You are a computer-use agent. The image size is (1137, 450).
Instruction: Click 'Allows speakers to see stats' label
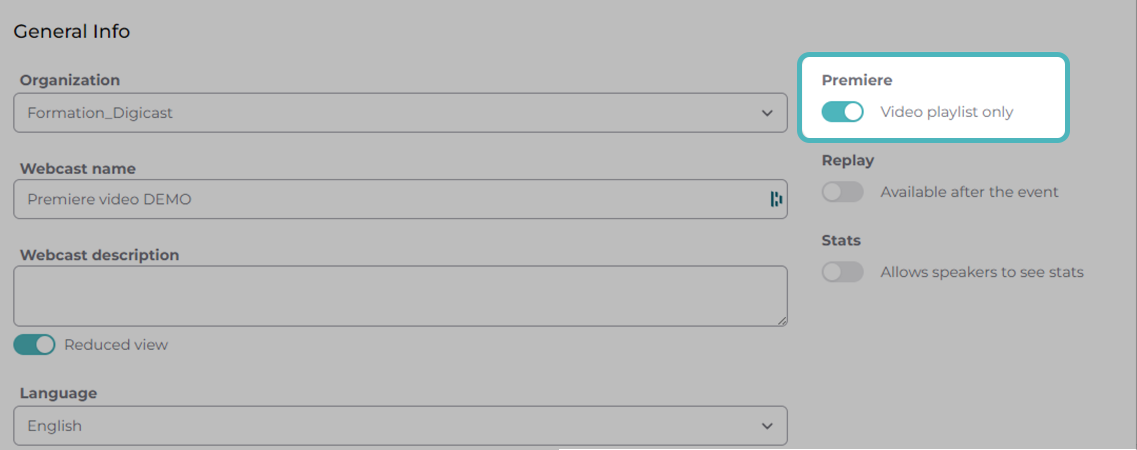tap(982, 272)
